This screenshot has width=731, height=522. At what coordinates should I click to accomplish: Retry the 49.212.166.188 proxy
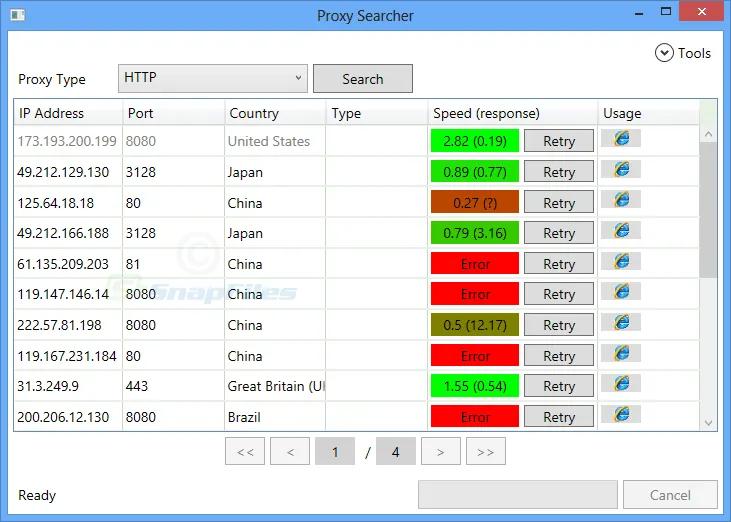(x=559, y=233)
